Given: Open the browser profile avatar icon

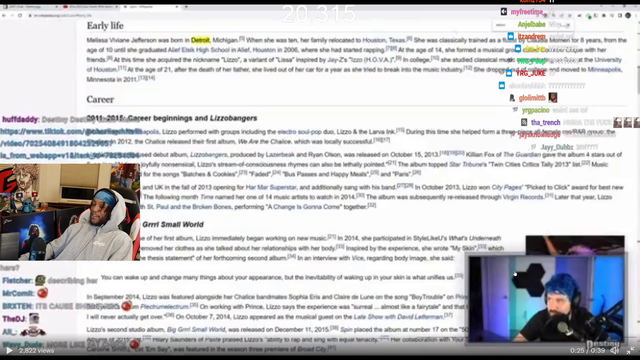Looking at the screenshot, I should (628, 16).
